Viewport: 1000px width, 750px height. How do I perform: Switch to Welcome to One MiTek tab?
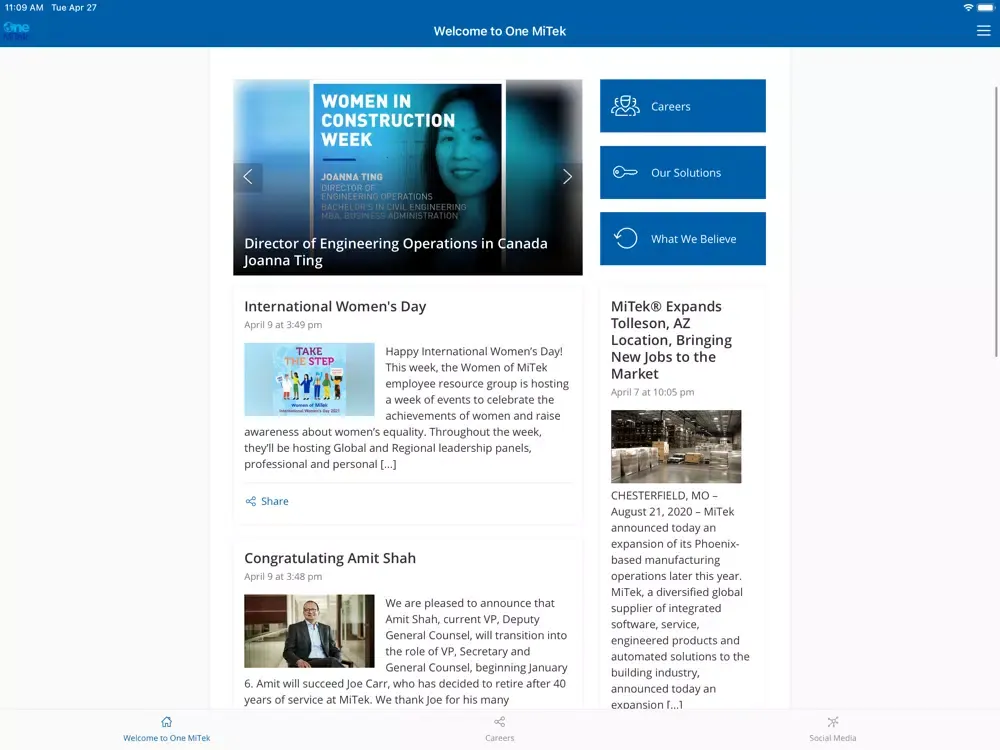pyautogui.click(x=166, y=730)
